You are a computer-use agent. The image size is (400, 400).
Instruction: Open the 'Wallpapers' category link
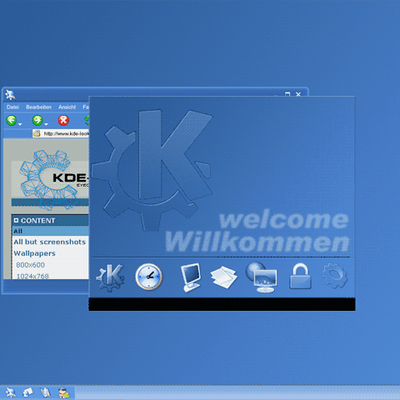(34, 253)
